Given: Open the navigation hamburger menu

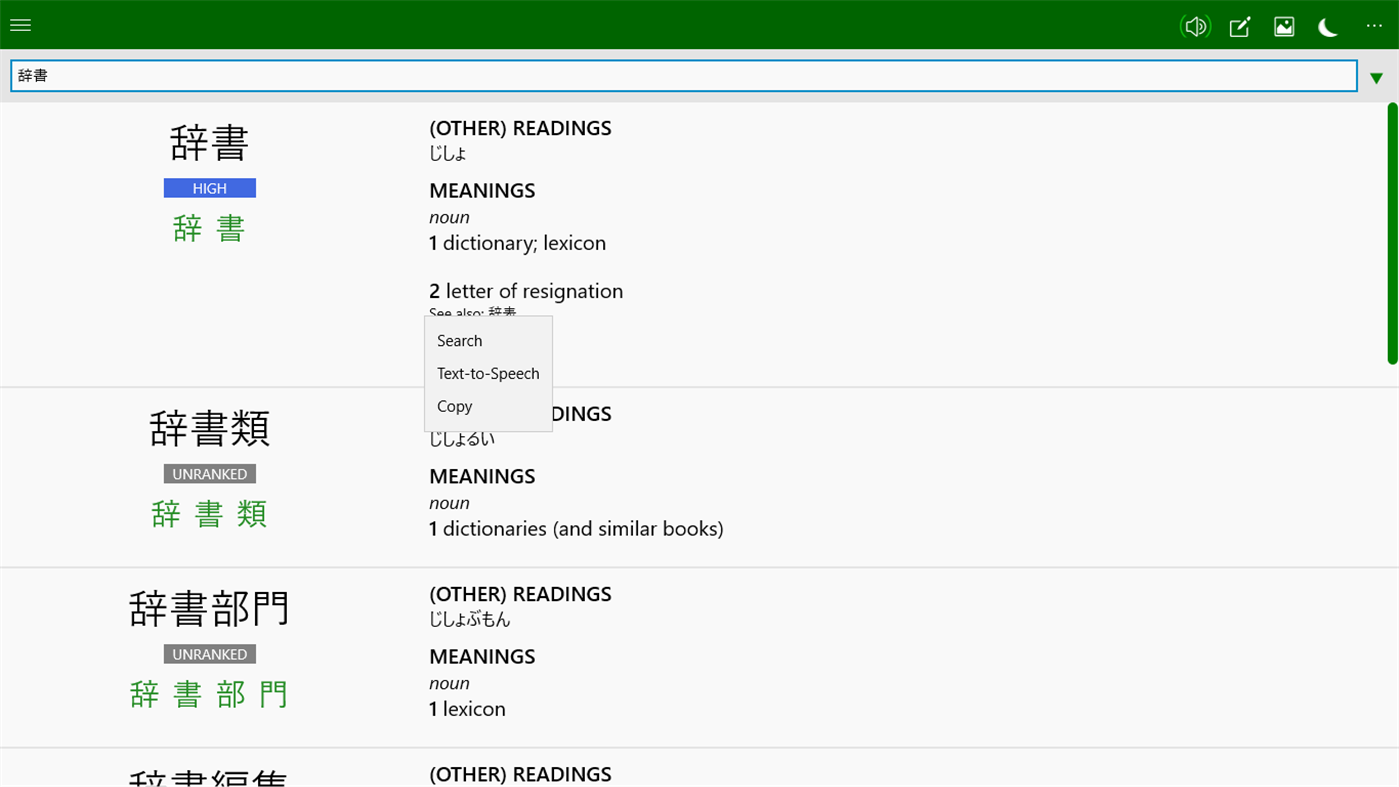Looking at the screenshot, I should (x=20, y=25).
